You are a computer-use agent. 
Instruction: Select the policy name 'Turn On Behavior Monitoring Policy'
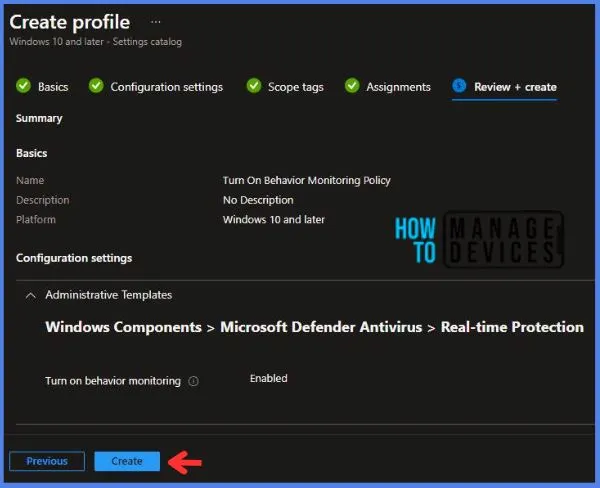307,180
